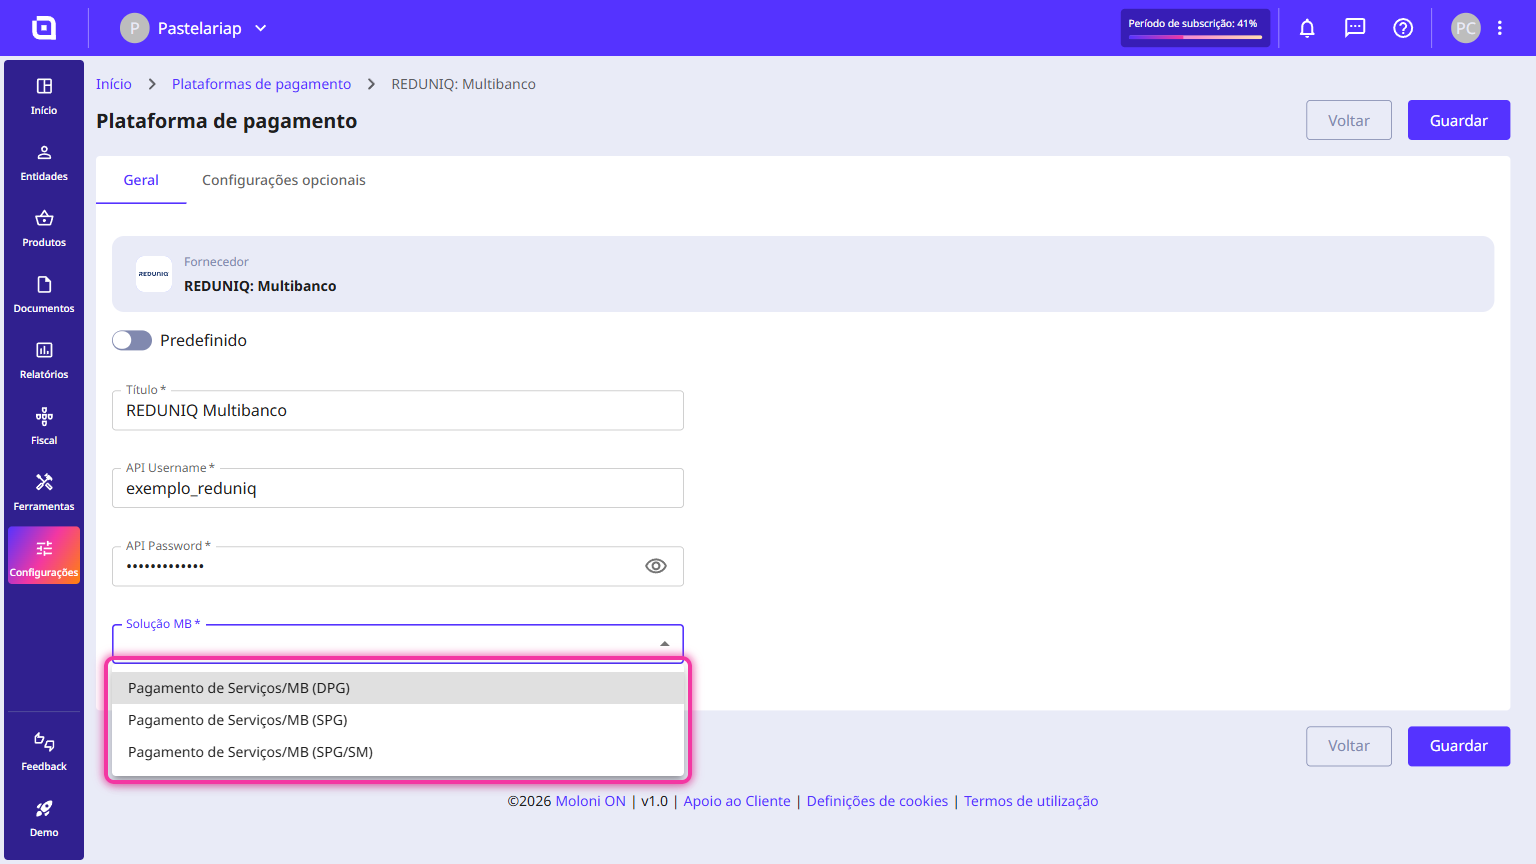Focus the API Password field

coord(398,566)
